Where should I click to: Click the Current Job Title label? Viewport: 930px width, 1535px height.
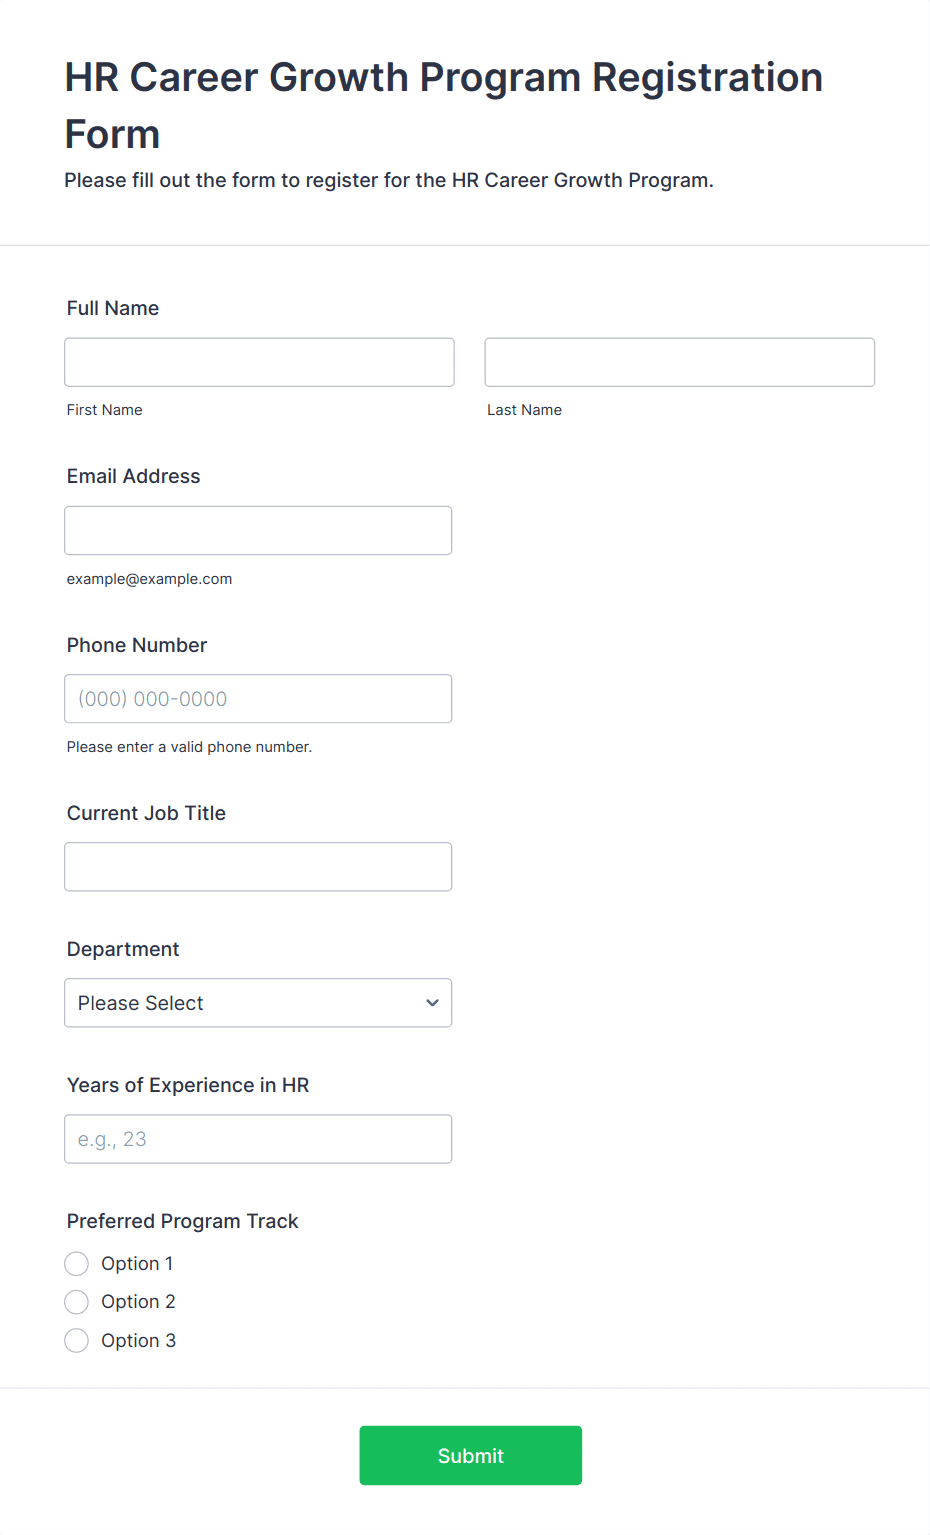point(146,813)
